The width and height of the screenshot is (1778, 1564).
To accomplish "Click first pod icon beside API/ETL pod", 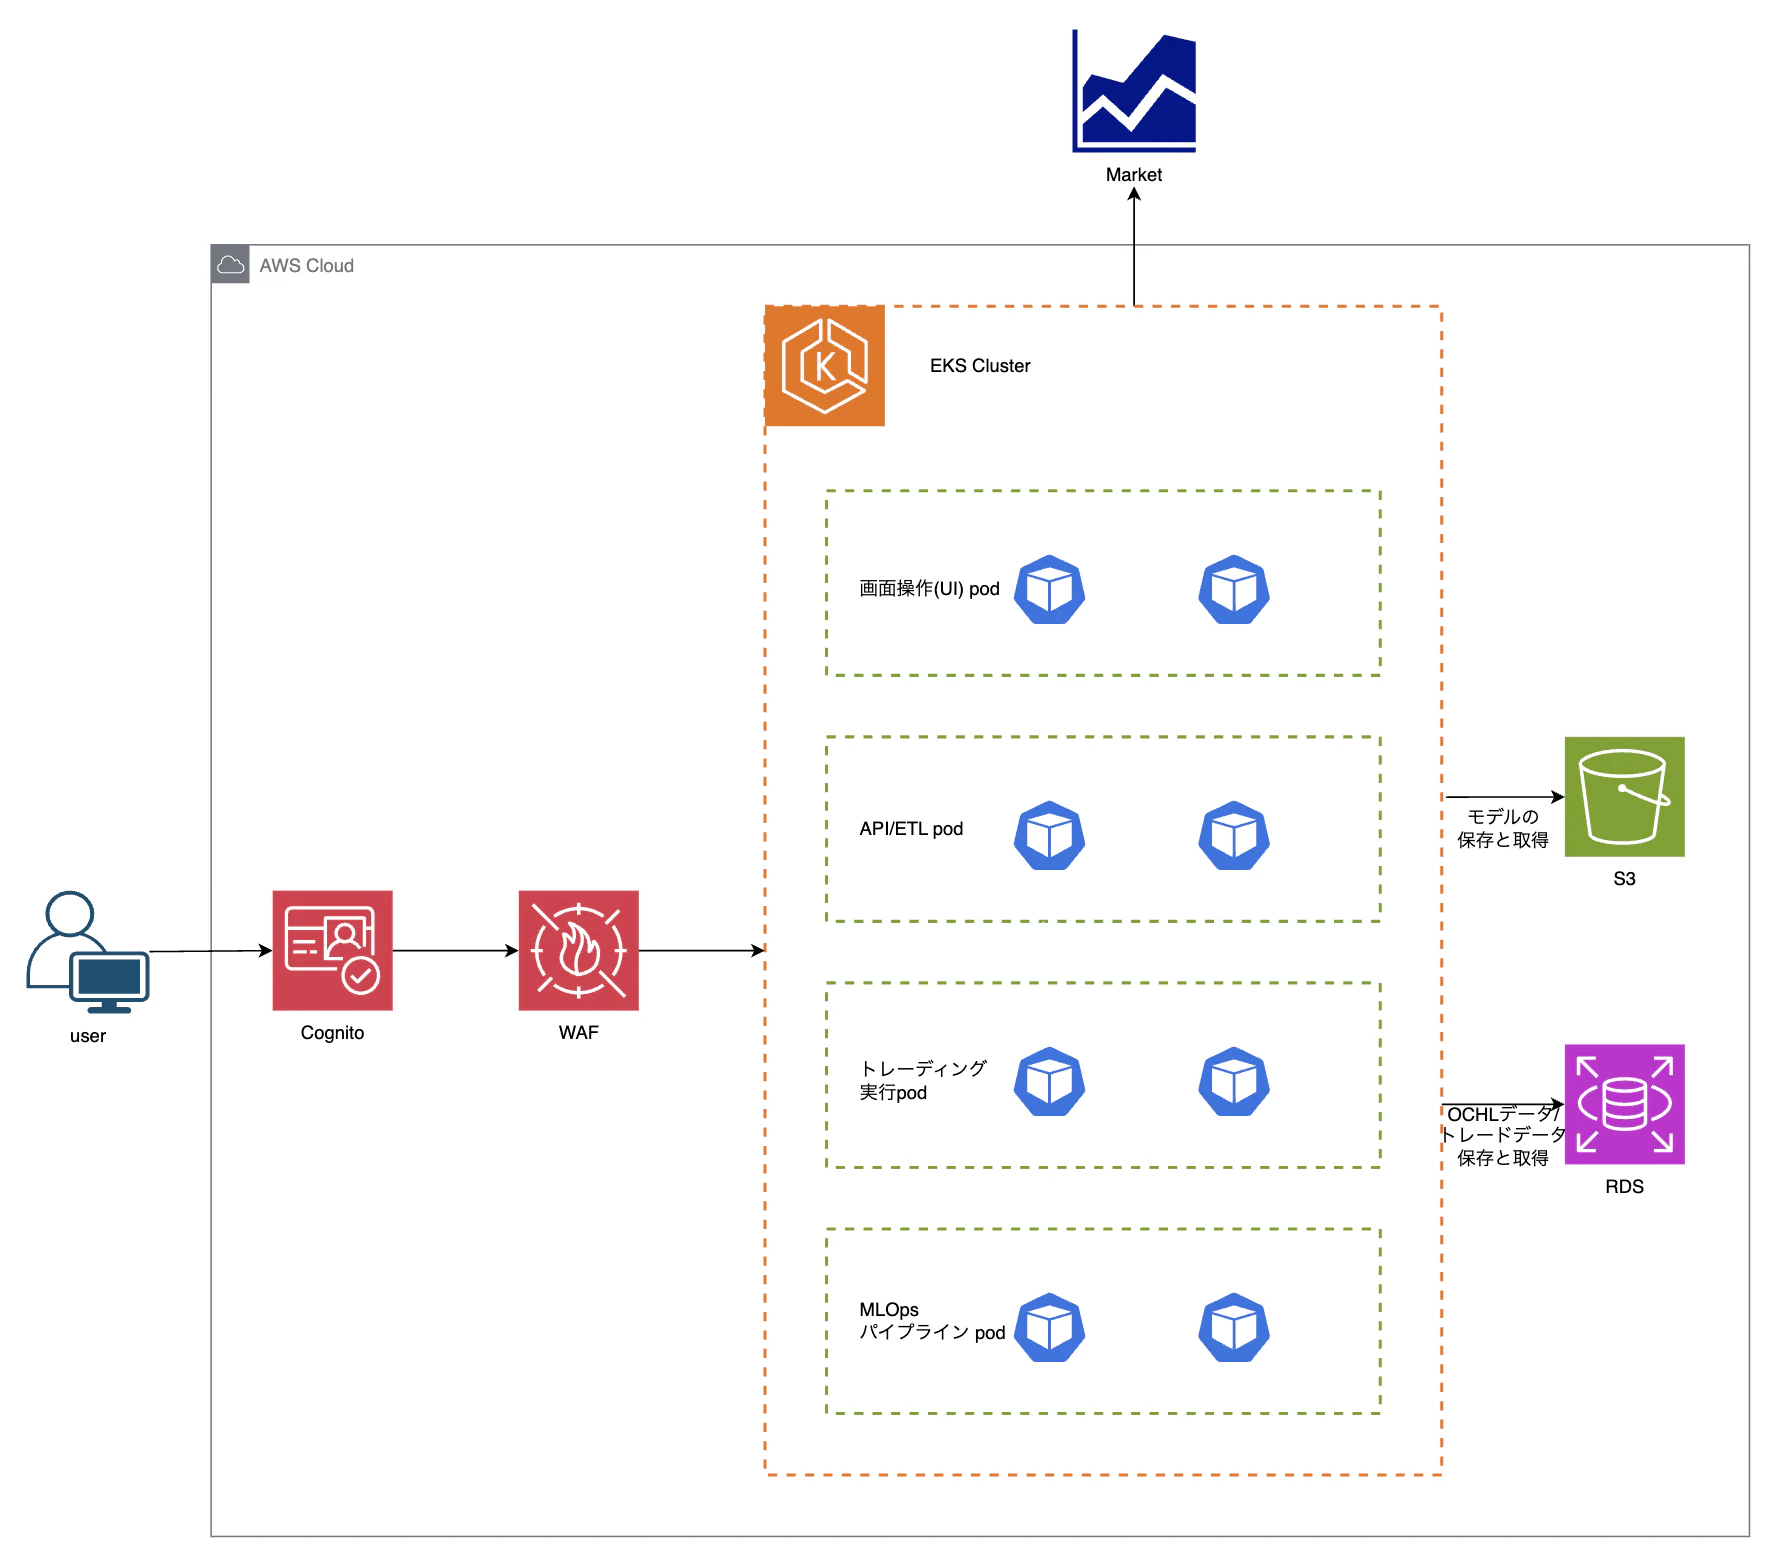I will point(1049,836).
